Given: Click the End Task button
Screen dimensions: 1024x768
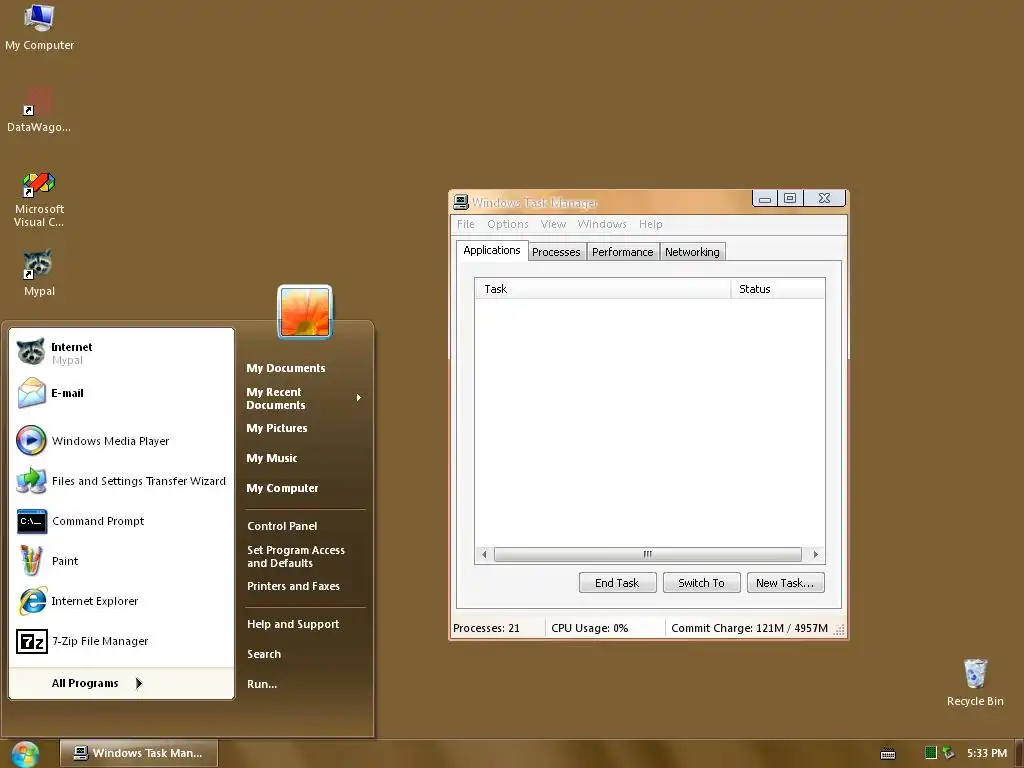Looking at the screenshot, I should [x=617, y=583].
